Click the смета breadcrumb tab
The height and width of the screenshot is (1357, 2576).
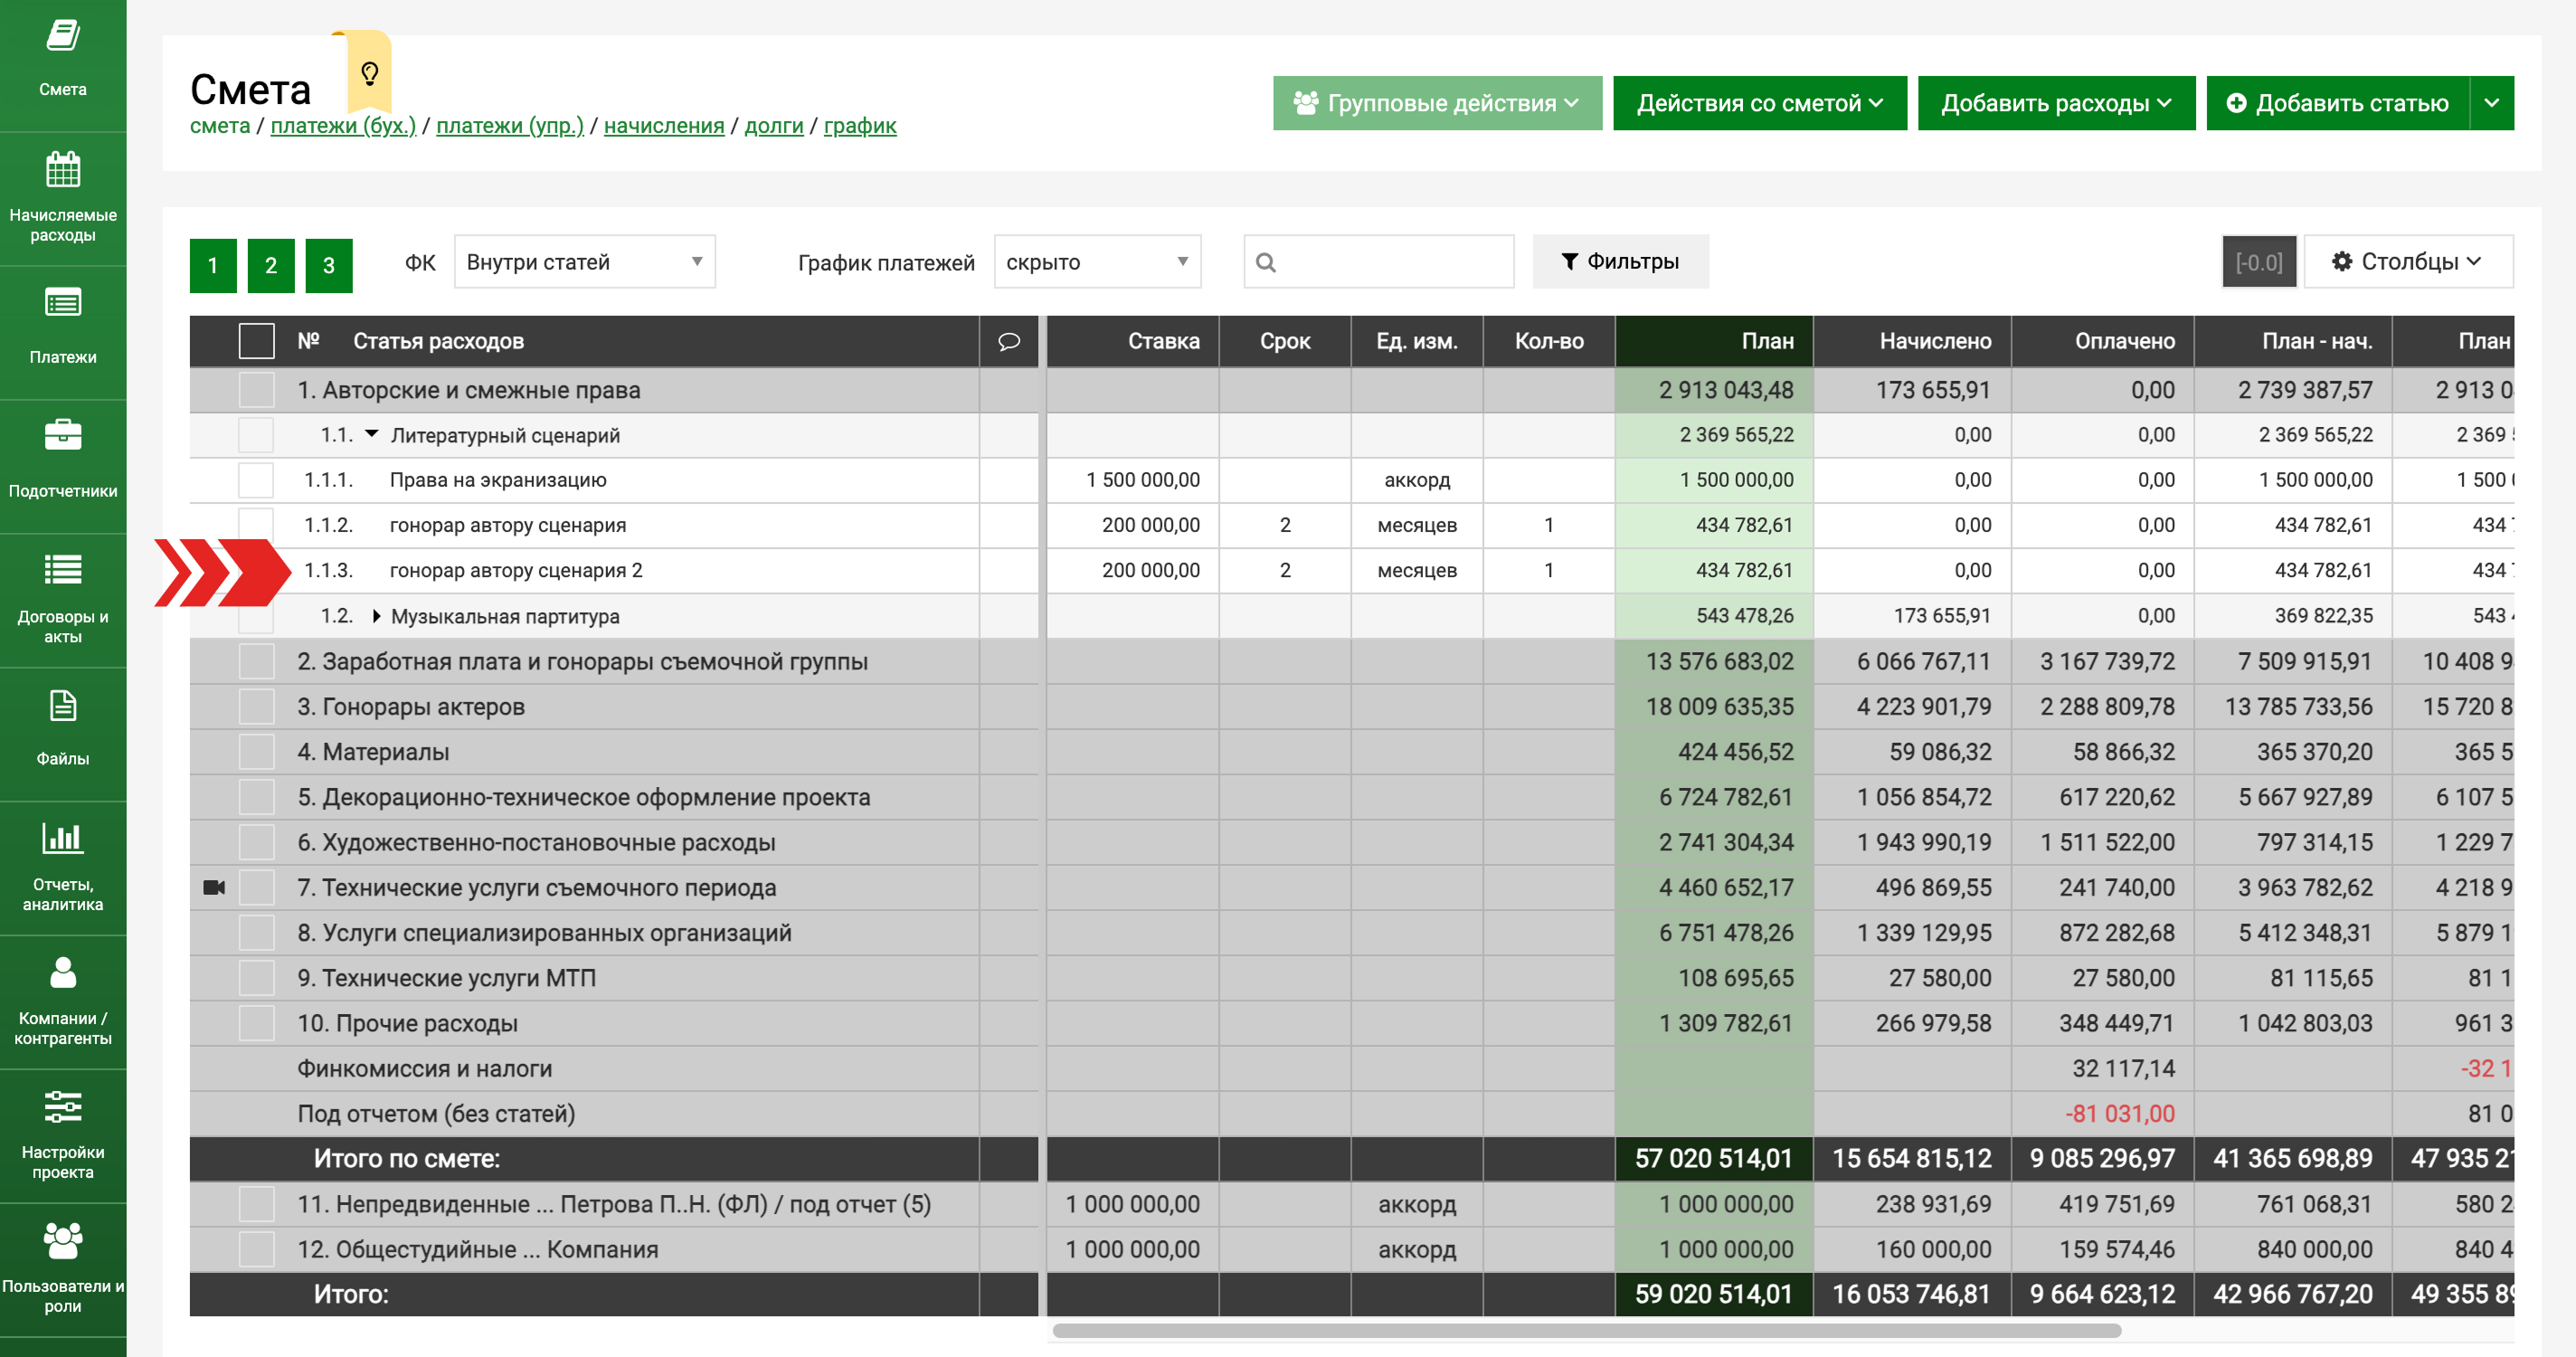click(x=220, y=126)
